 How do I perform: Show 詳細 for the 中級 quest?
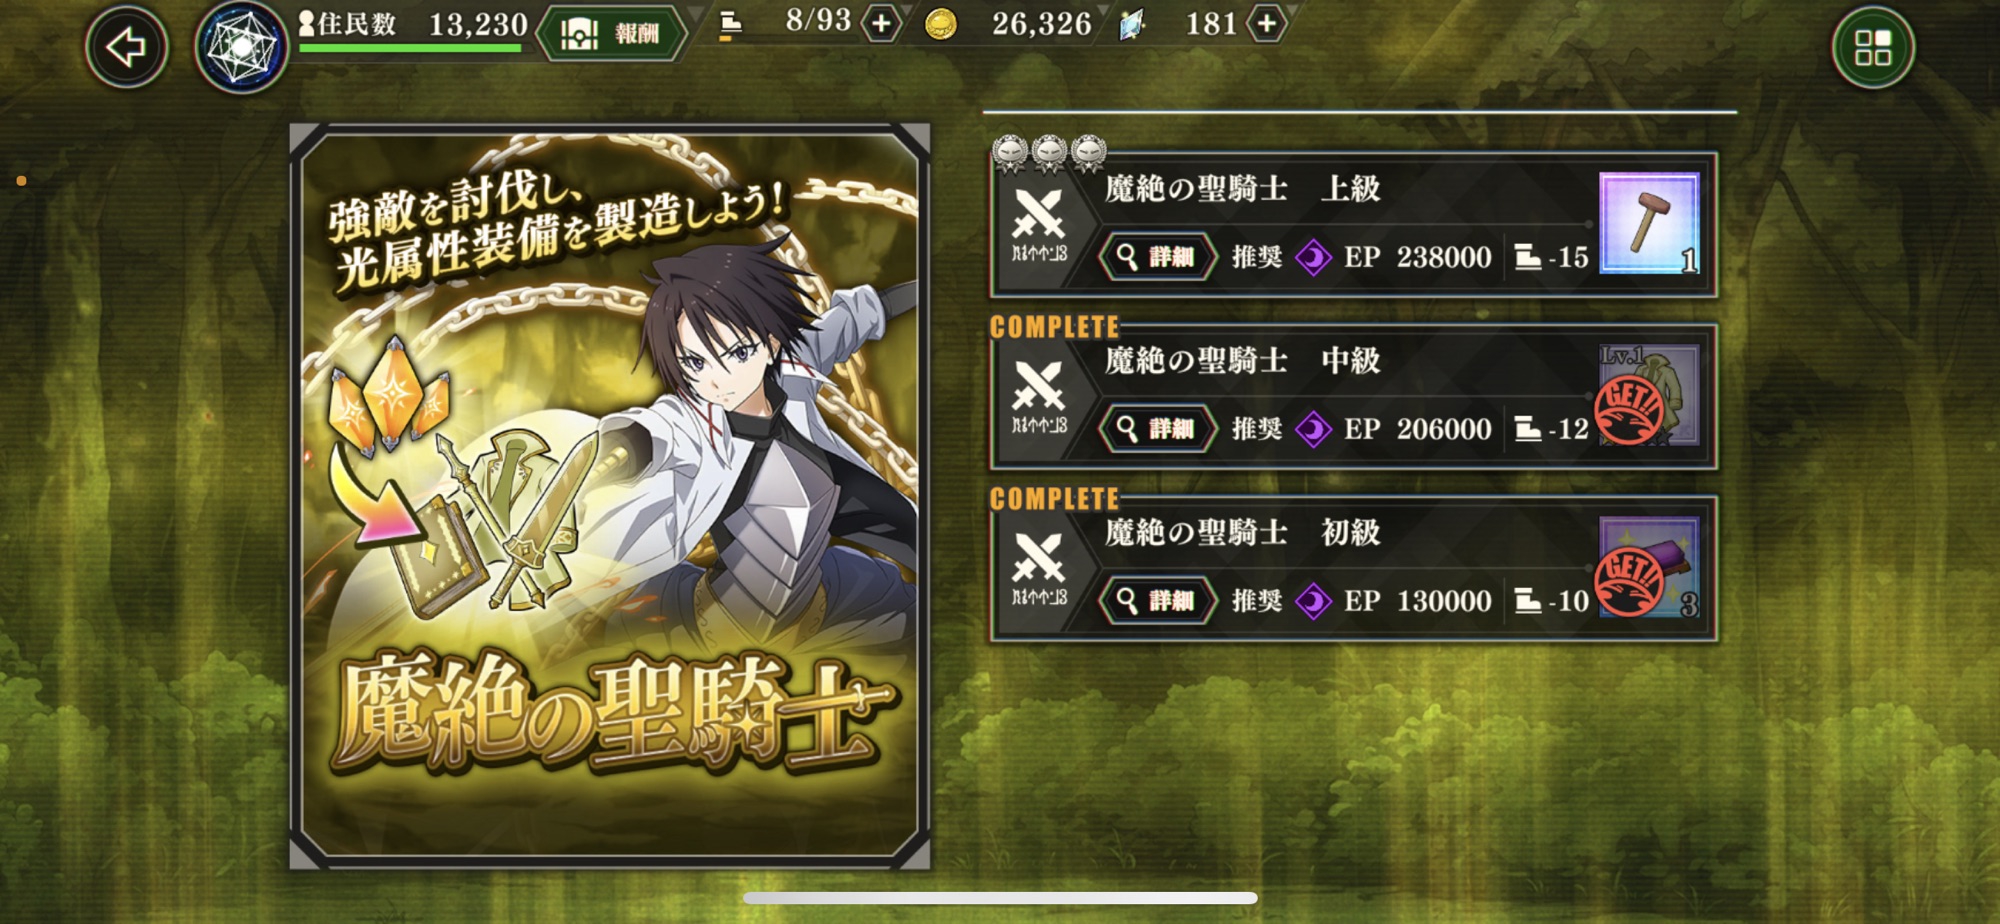point(1157,429)
